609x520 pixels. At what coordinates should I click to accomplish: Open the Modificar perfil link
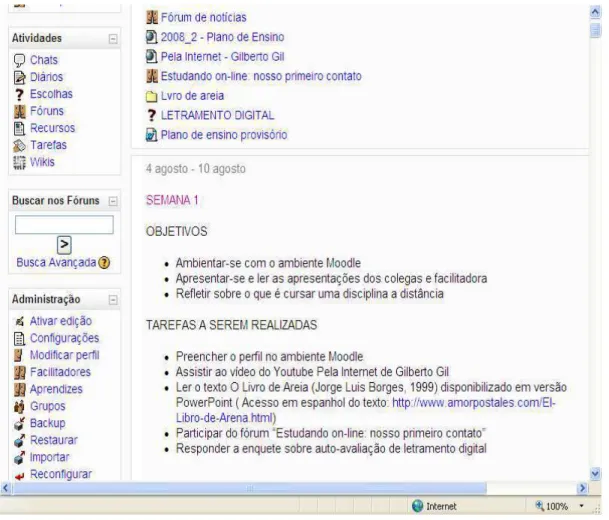click(x=65, y=355)
